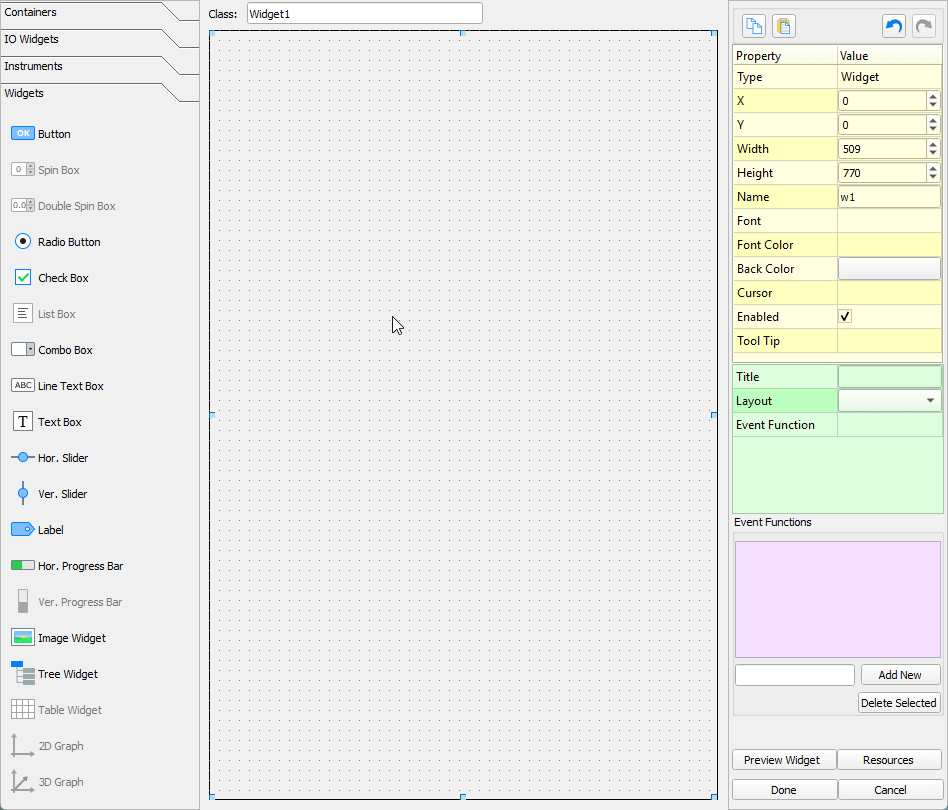Click the Preview Widget button

(784, 759)
